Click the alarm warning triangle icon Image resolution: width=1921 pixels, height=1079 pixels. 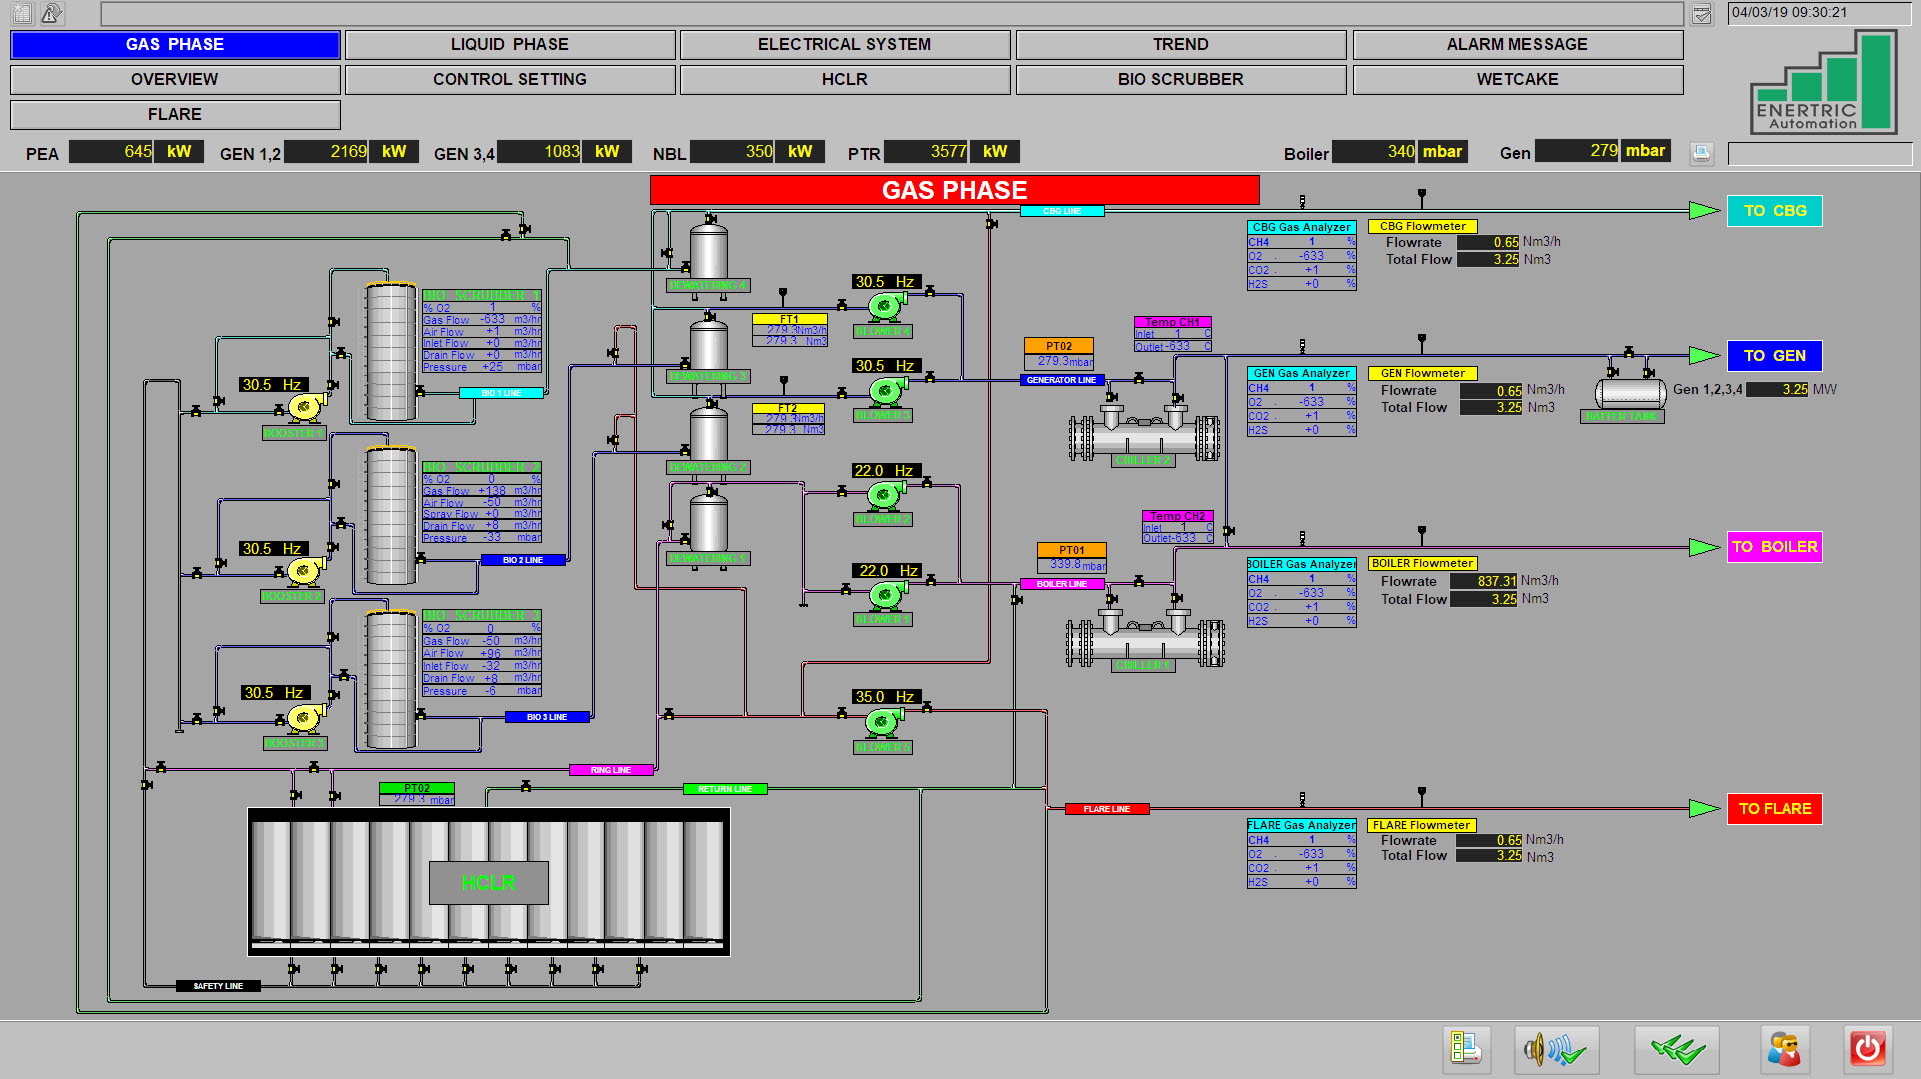click(52, 13)
